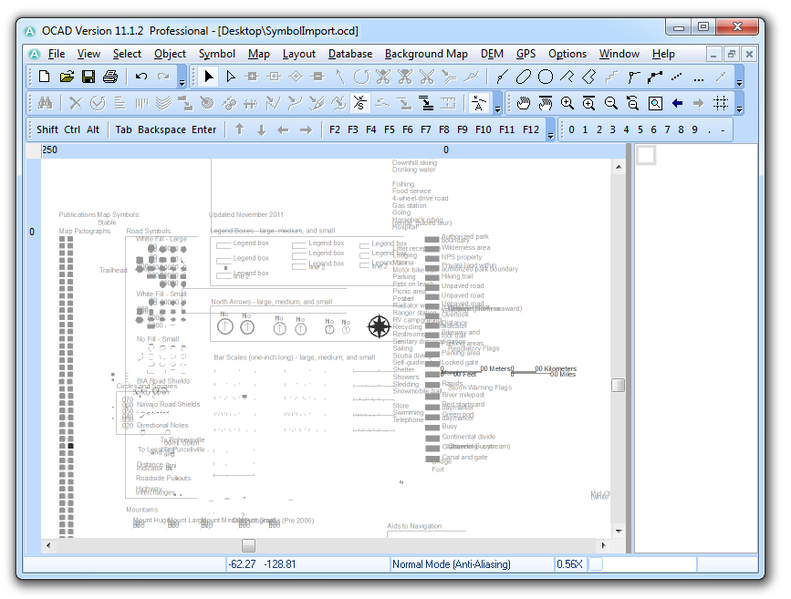Click the vertical scrollbar down arrow
Image resolution: width=791 pixels, height=599 pixels.
[x=618, y=531]
